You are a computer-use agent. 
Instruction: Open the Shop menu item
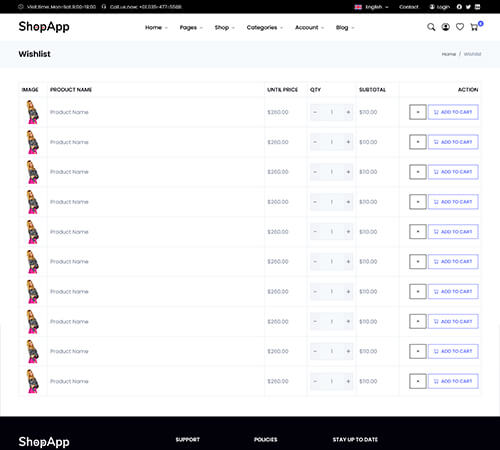[x=224, y=27]
